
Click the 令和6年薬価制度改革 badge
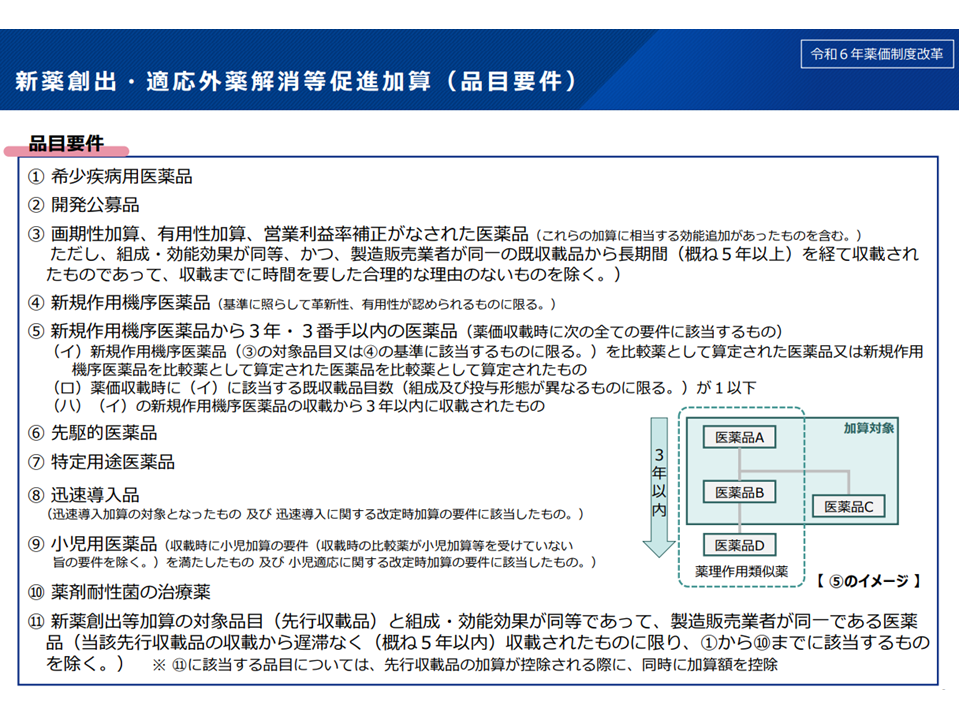(x=876, y=55)
